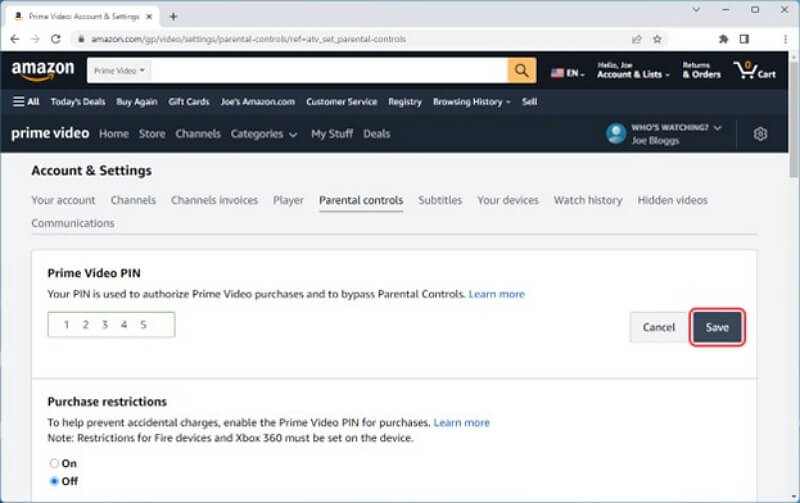Open Prime Video settings gear icon
Viewport: 800px width, 503px height.
[760, 134]
